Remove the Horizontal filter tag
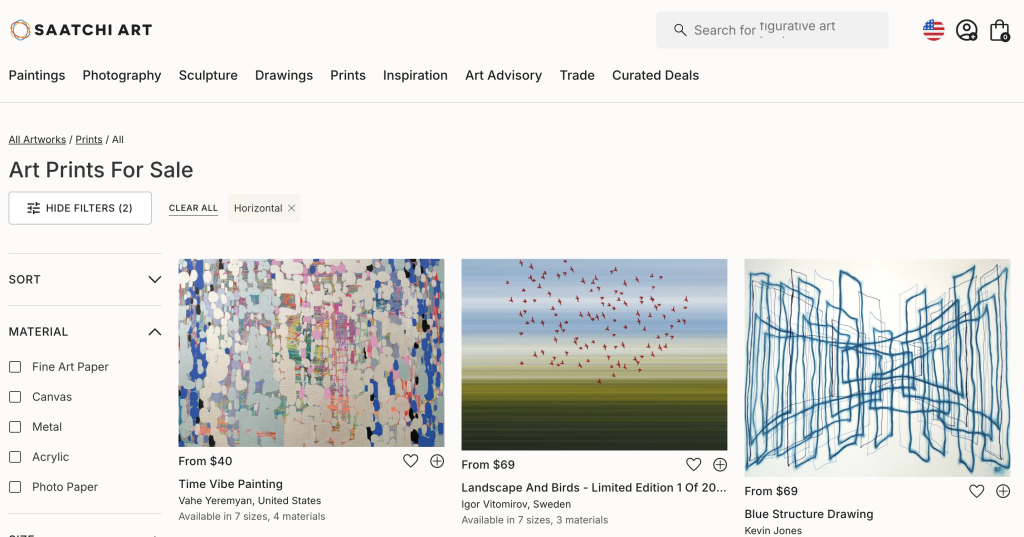This screenshot has width=1024, height=537. (x=292, y=208)
